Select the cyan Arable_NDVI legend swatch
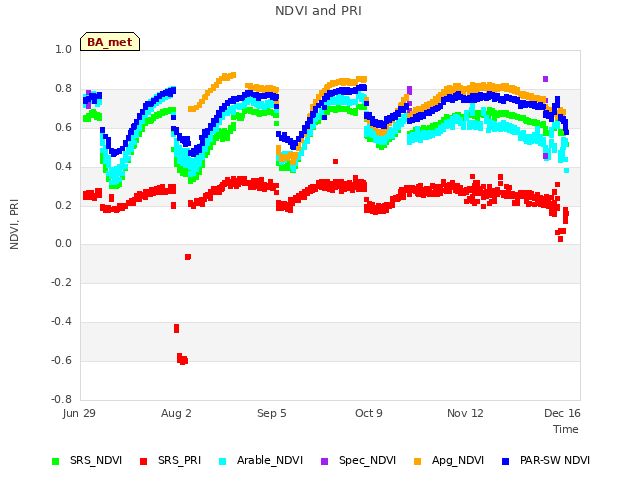 [x=222, y=461]
